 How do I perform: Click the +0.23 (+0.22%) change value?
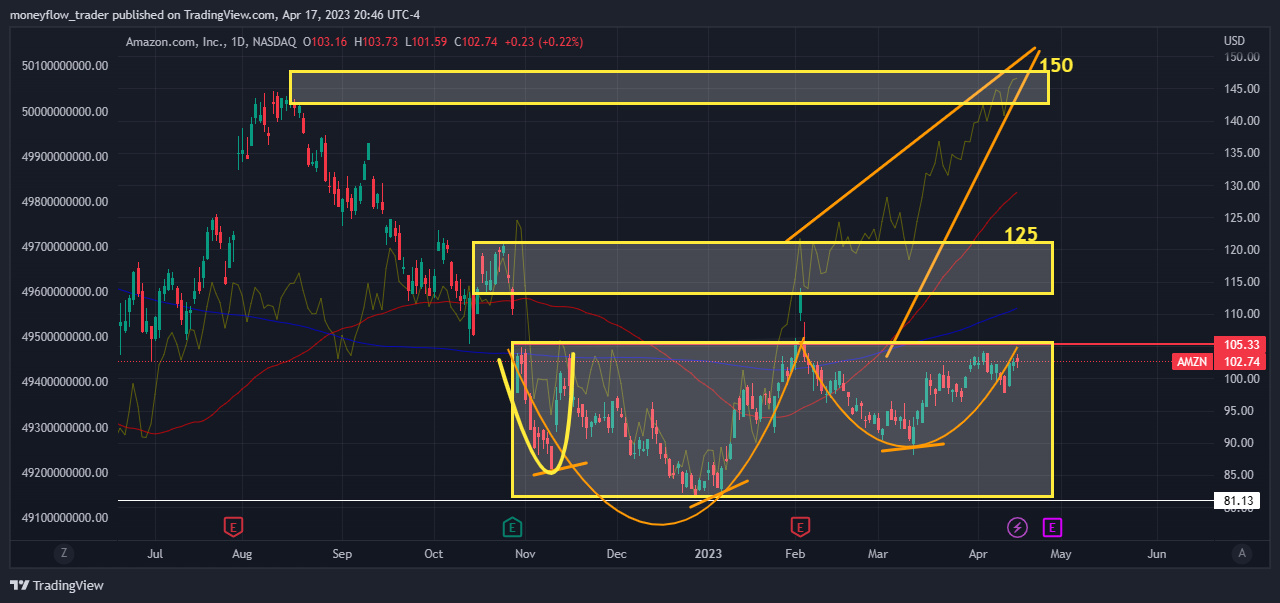[x=545, y=42]
